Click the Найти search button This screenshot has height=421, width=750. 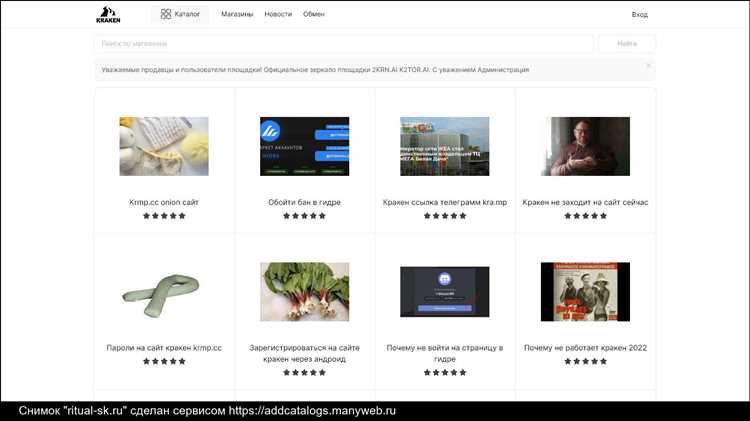click(x=627, y=44)
